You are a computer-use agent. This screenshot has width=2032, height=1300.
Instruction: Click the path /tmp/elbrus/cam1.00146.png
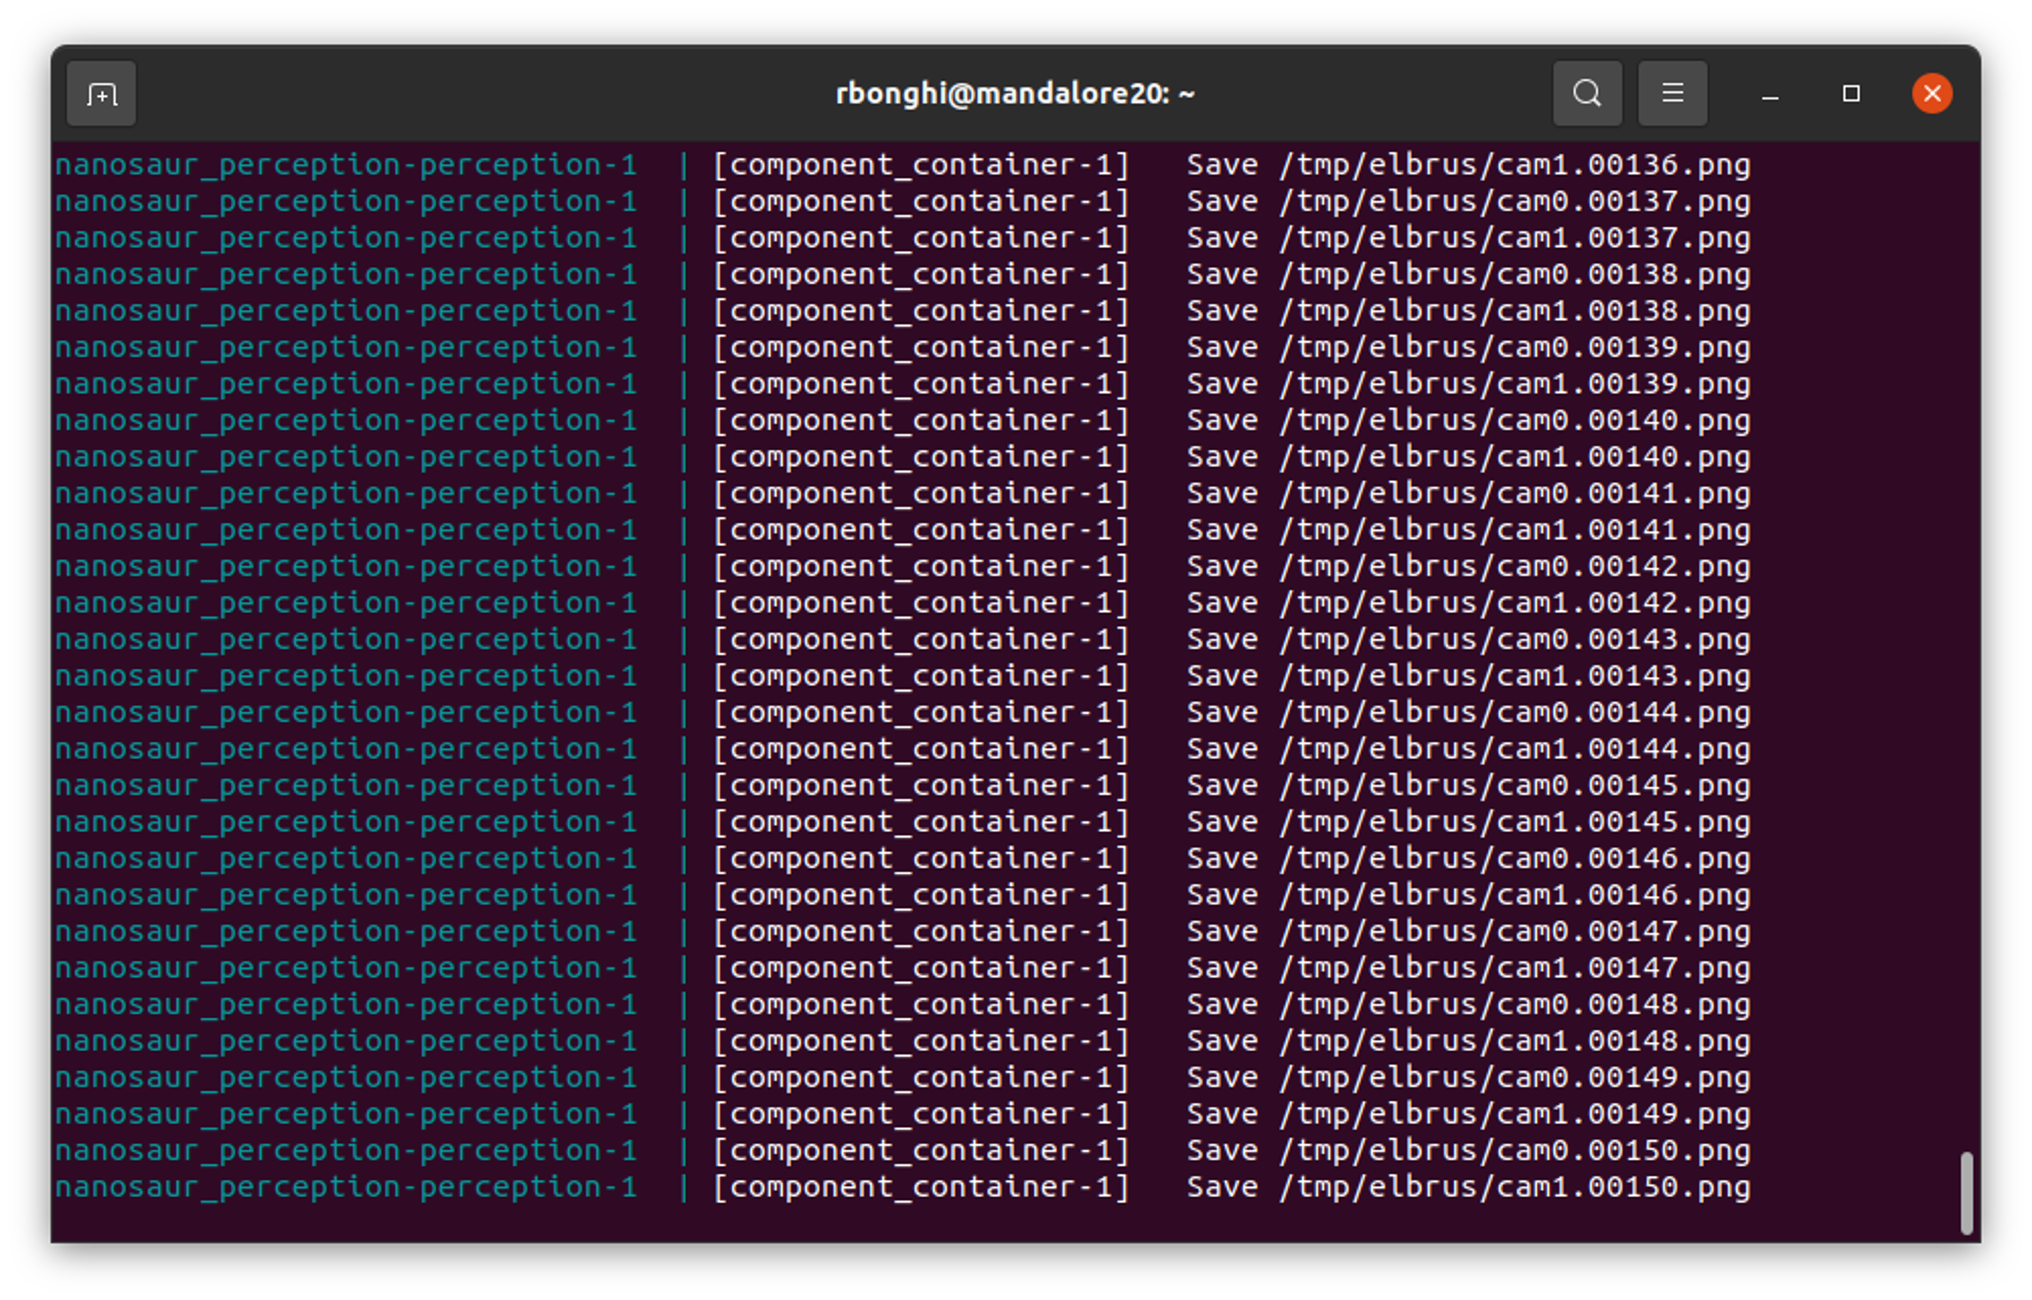click(1514, 895)
